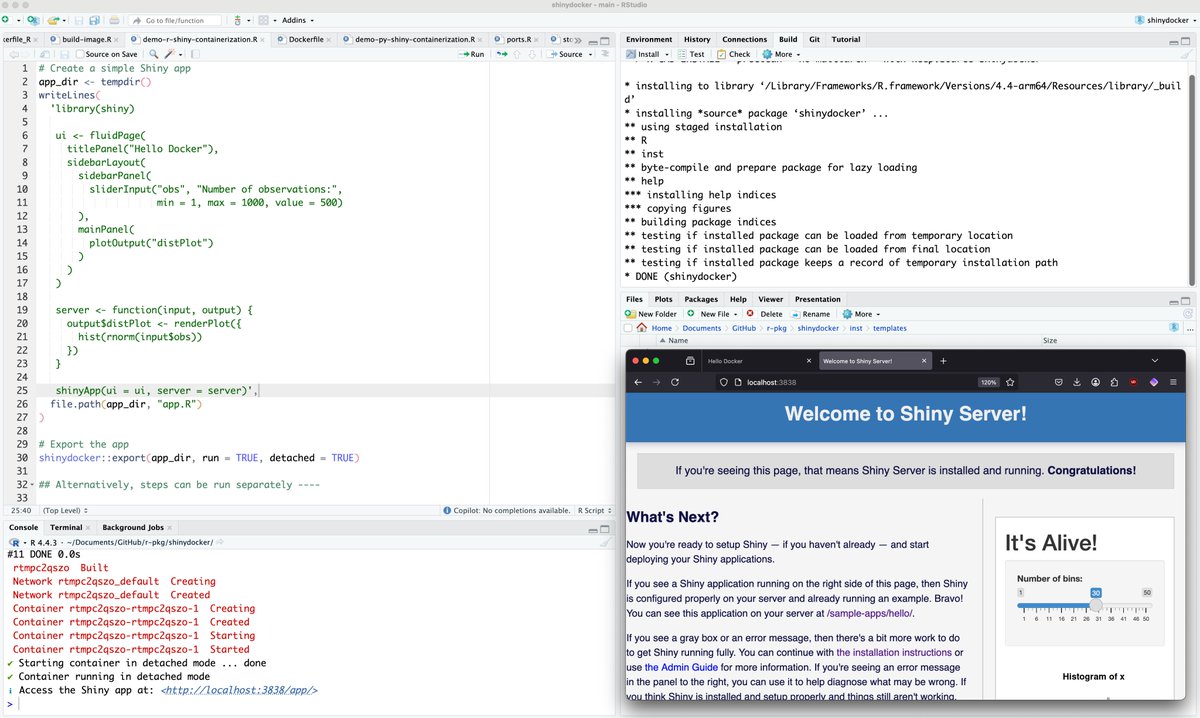1200x718 pixels.
Task: Click the Delete button in Files pane
Action: tap(765, 314)
